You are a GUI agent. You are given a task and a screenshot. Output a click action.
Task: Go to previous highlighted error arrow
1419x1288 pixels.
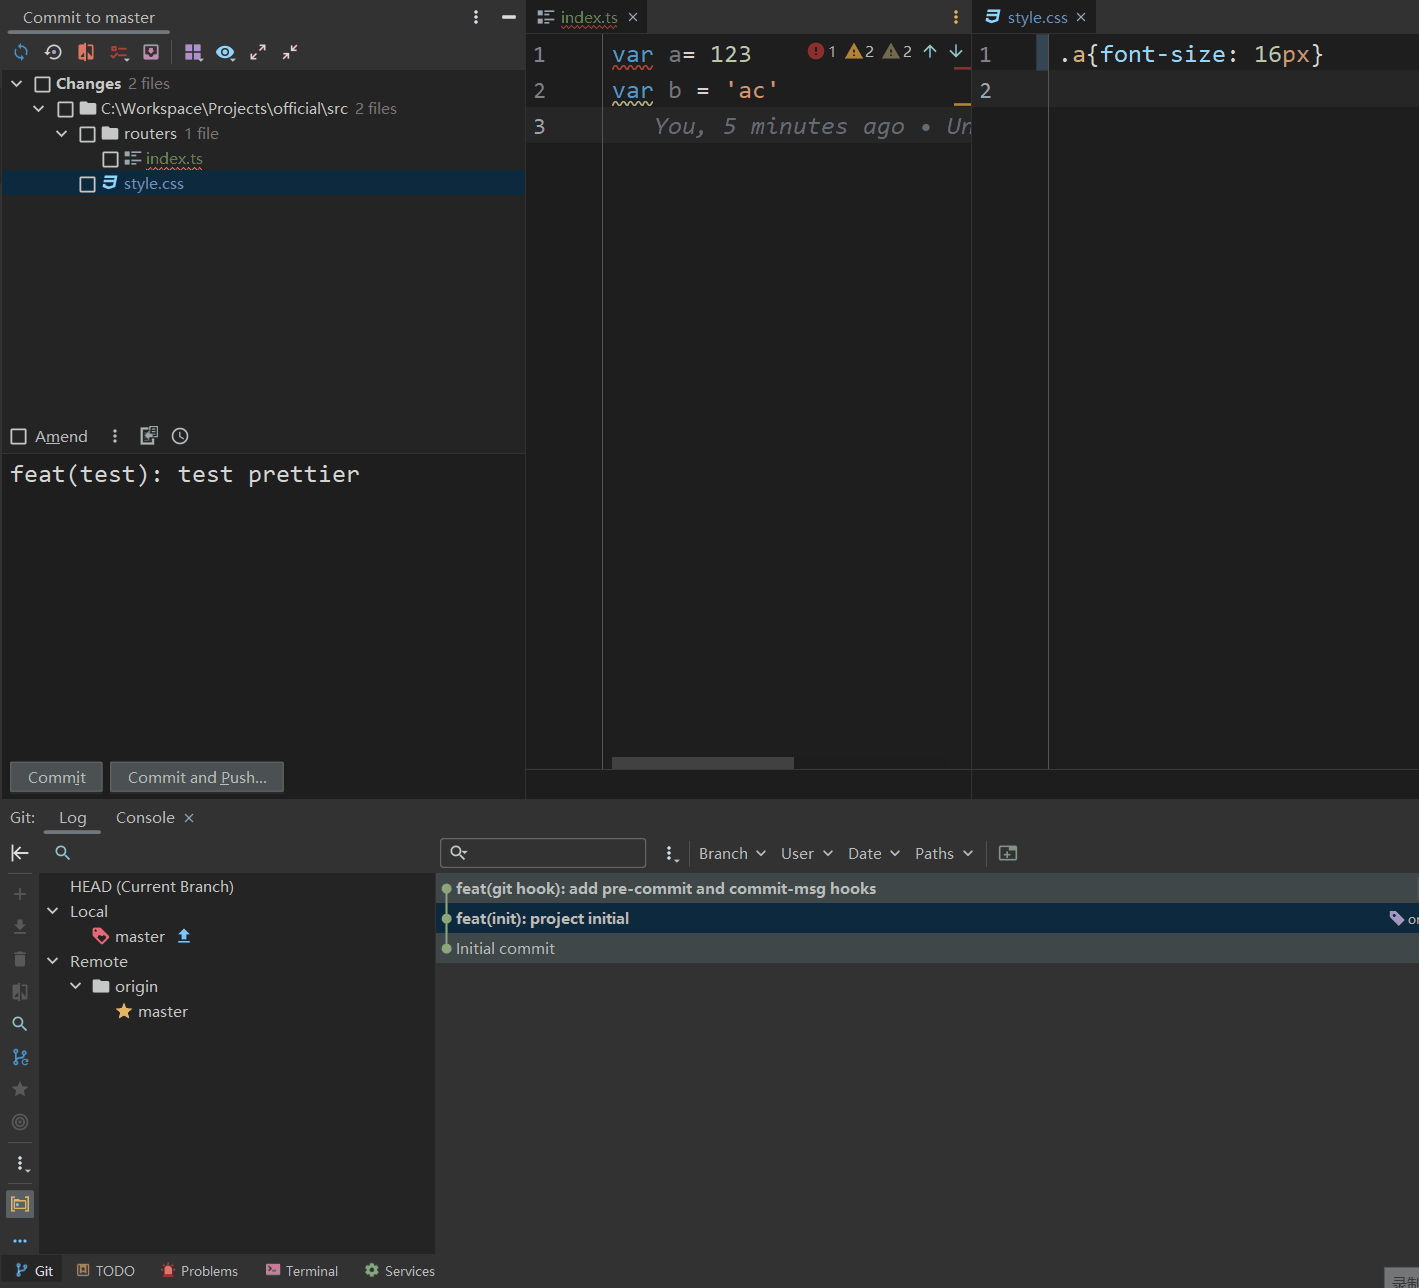(930, 51)
